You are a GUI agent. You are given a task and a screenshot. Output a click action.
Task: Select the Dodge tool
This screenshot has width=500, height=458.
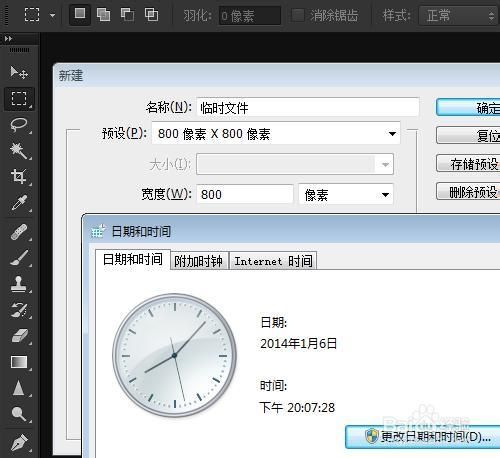pyautogui.click(x=19, y=414)
